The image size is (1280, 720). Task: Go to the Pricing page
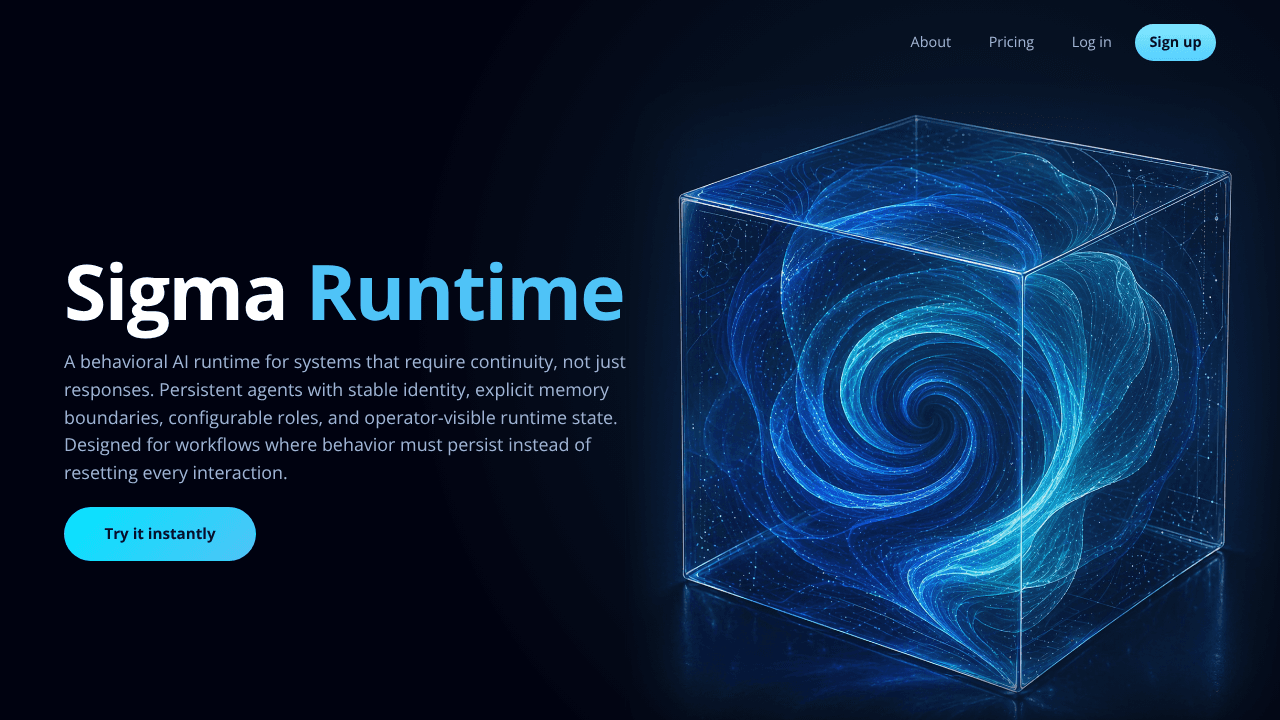click(1011, 42)
